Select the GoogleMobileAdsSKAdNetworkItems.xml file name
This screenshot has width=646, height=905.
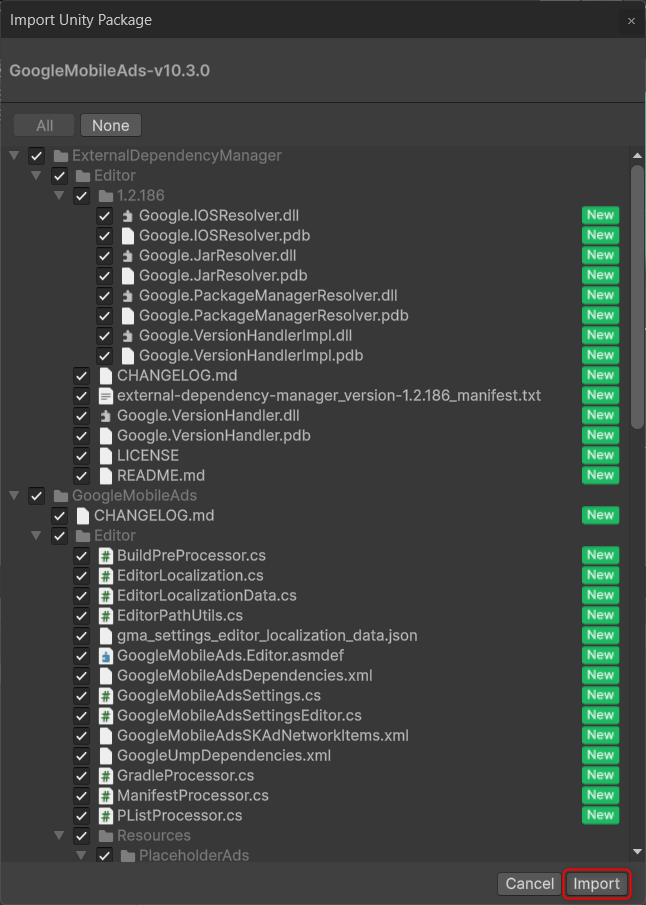click(263, 736)
